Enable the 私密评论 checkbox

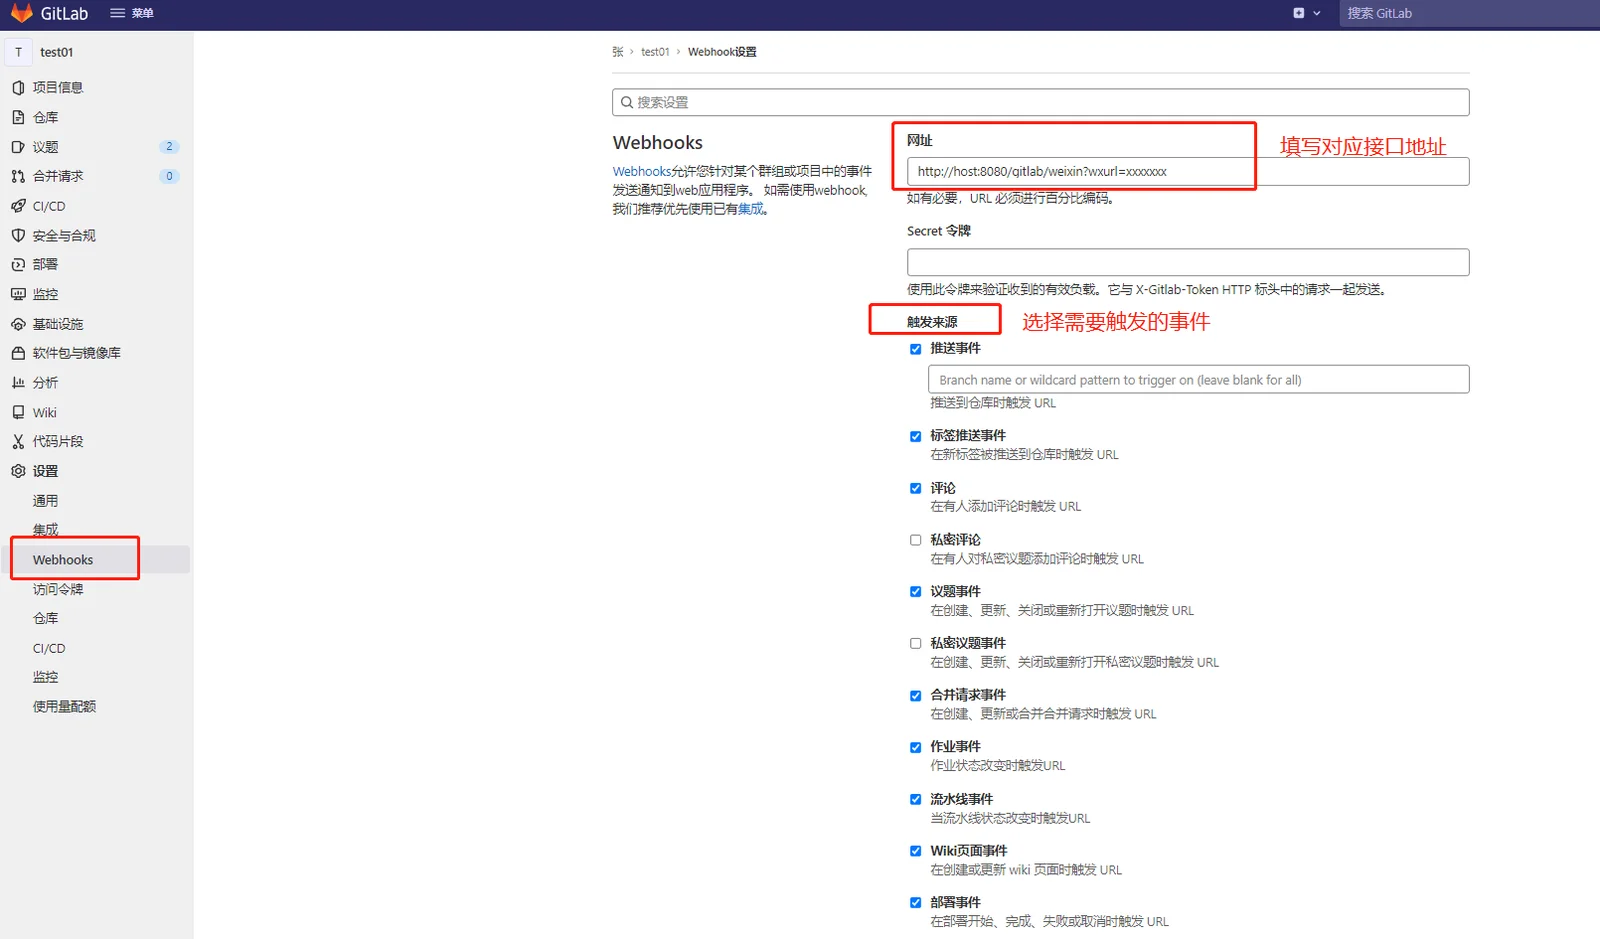[915, 540]
